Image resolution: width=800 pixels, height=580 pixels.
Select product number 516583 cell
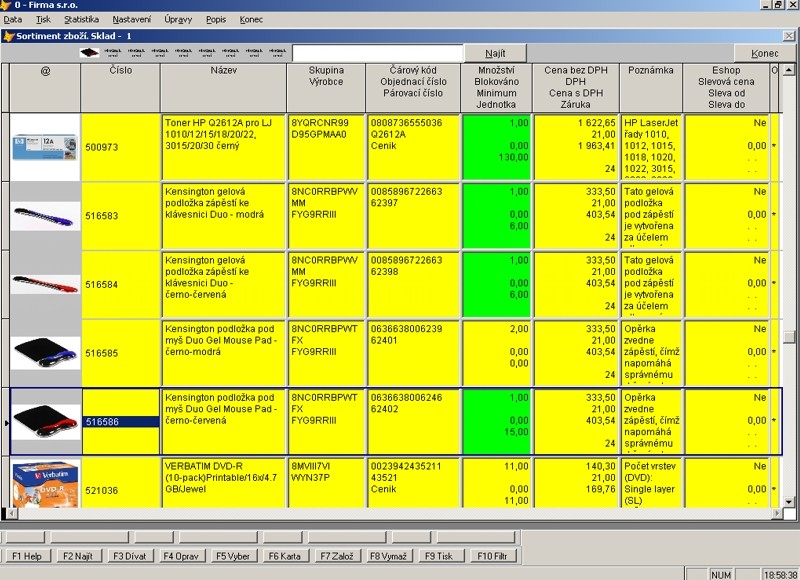120,215
